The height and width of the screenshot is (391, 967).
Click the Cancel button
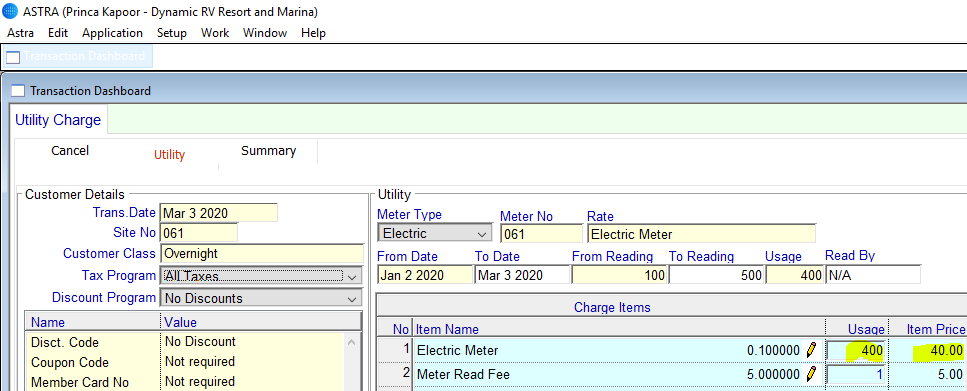tap(70, 150)
